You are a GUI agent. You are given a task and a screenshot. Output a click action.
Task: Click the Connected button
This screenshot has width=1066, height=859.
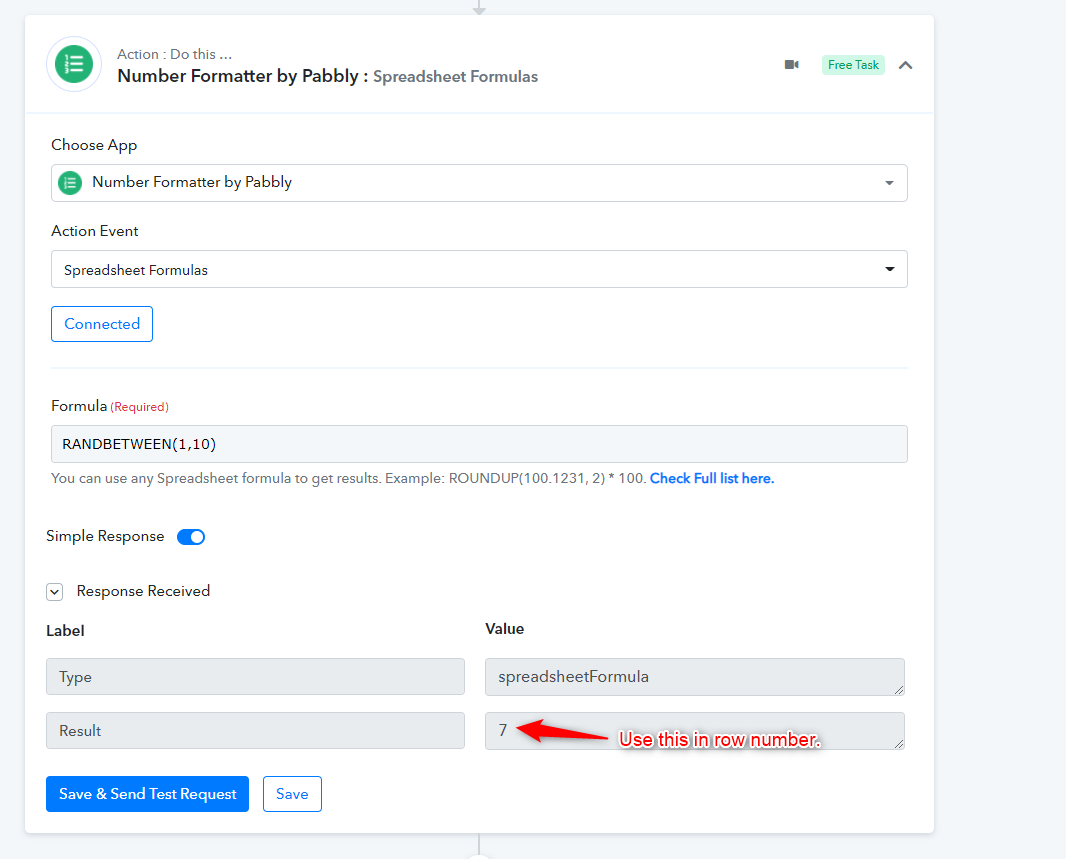click(x=102, y=323)
